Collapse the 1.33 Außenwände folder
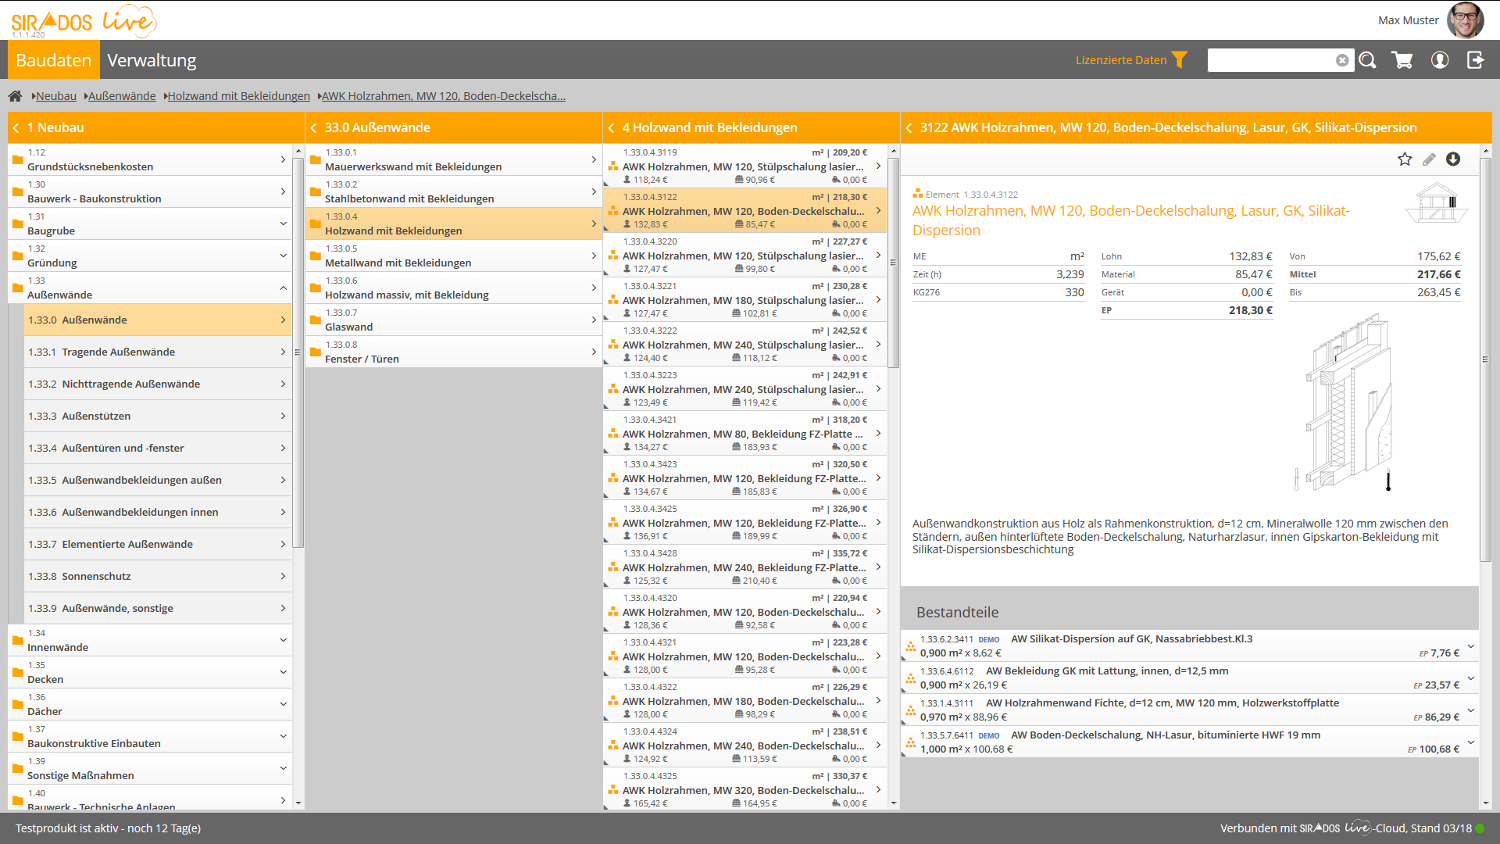This screenshot has width=1500, height=844. [x=283, y=288]
